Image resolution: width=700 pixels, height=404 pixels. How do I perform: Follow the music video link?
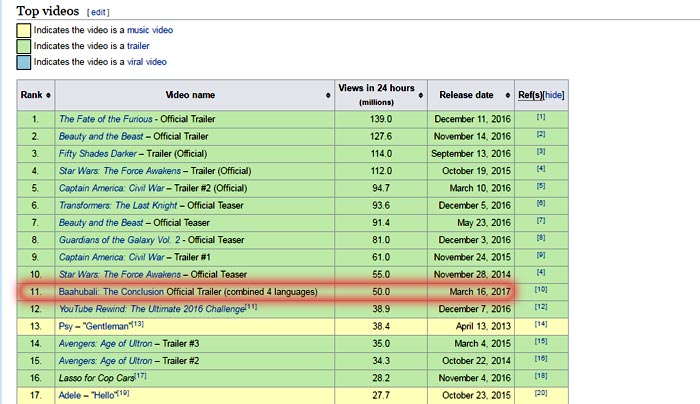150,30
